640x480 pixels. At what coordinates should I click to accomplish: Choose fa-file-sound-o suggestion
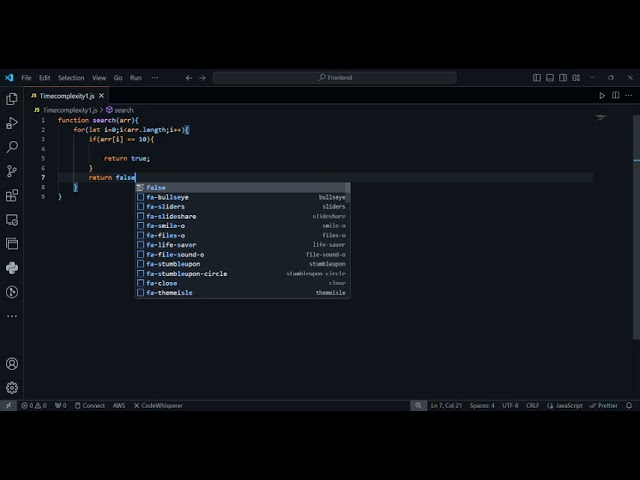coord(243,254)
